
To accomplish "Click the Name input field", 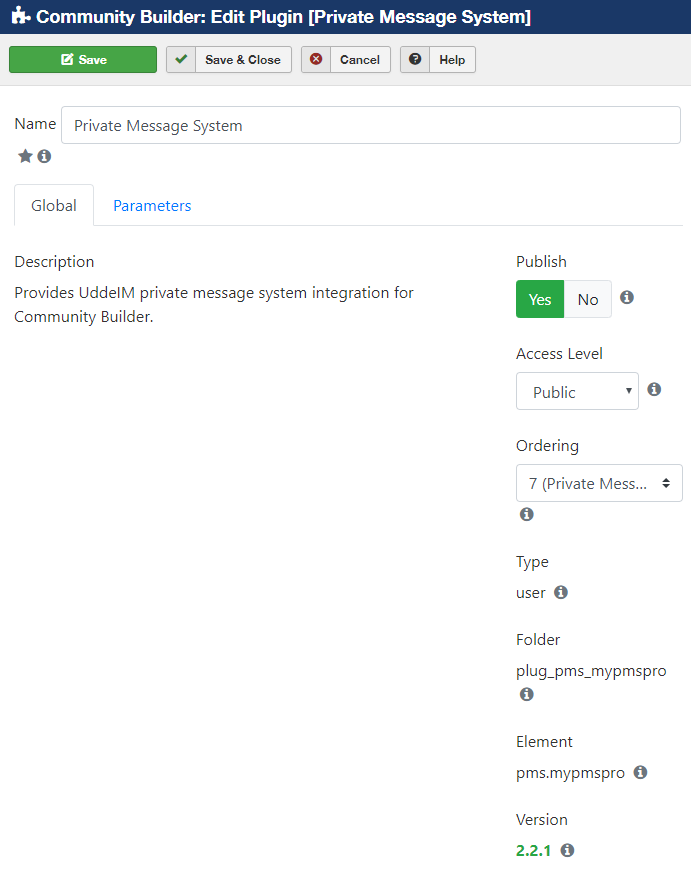I will [x=371, y=125].
